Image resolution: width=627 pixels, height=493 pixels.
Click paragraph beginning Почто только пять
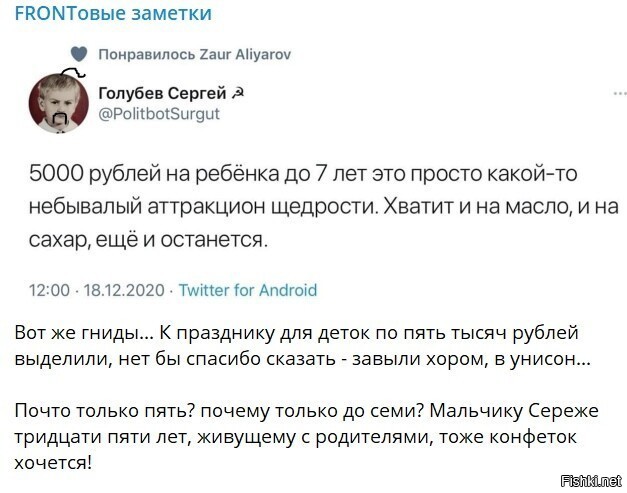pyautogui.click(x=307, y=437)
